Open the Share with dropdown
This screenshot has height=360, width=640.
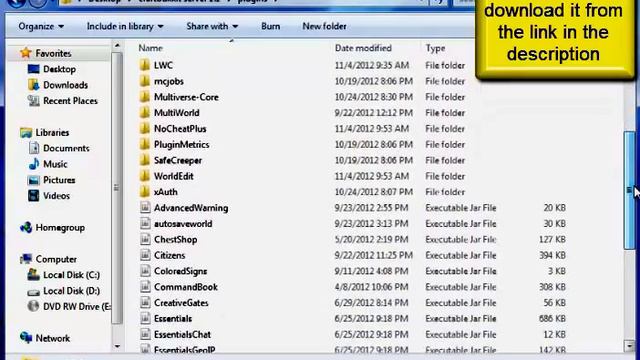pyautogui.click(x=212, y=26)
